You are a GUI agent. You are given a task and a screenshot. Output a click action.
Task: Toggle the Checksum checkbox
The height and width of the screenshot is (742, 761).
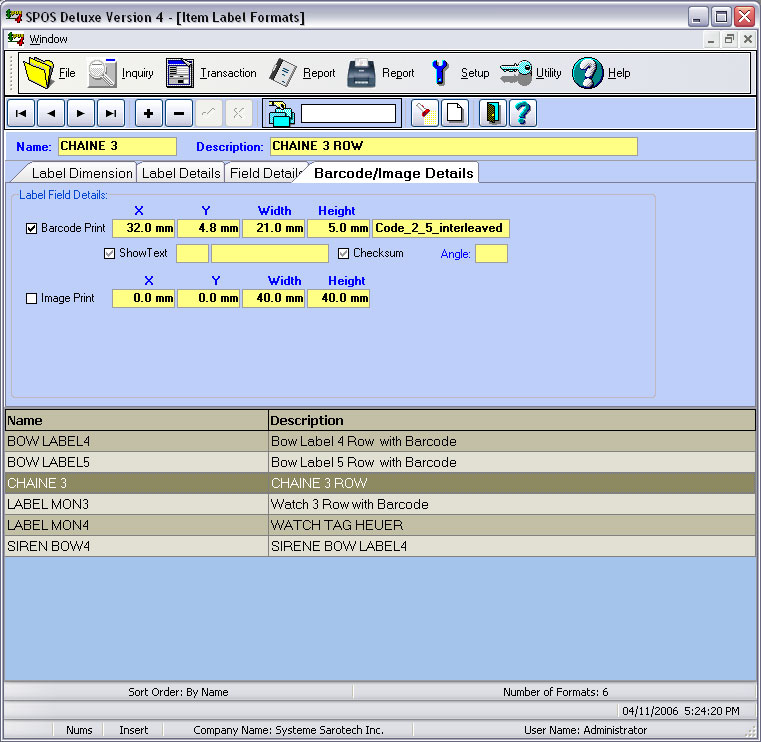pos(343,253)
